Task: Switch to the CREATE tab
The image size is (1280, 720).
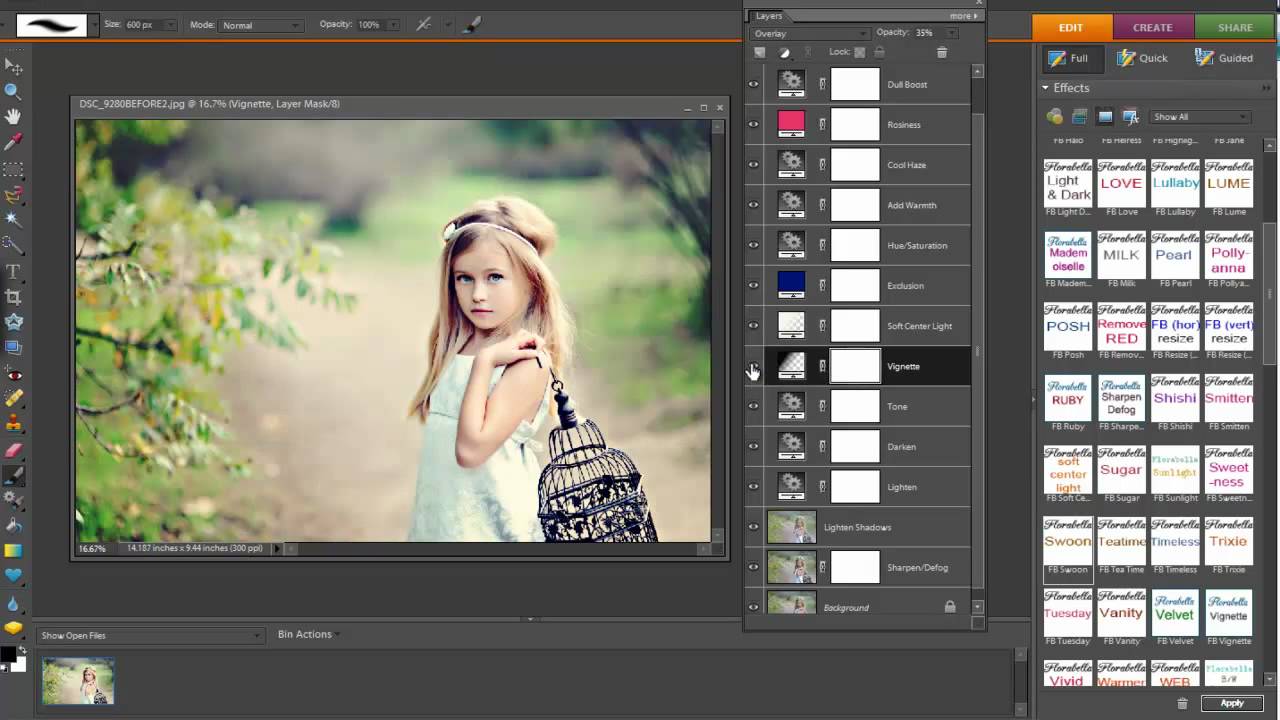Action: point(1152,28)
